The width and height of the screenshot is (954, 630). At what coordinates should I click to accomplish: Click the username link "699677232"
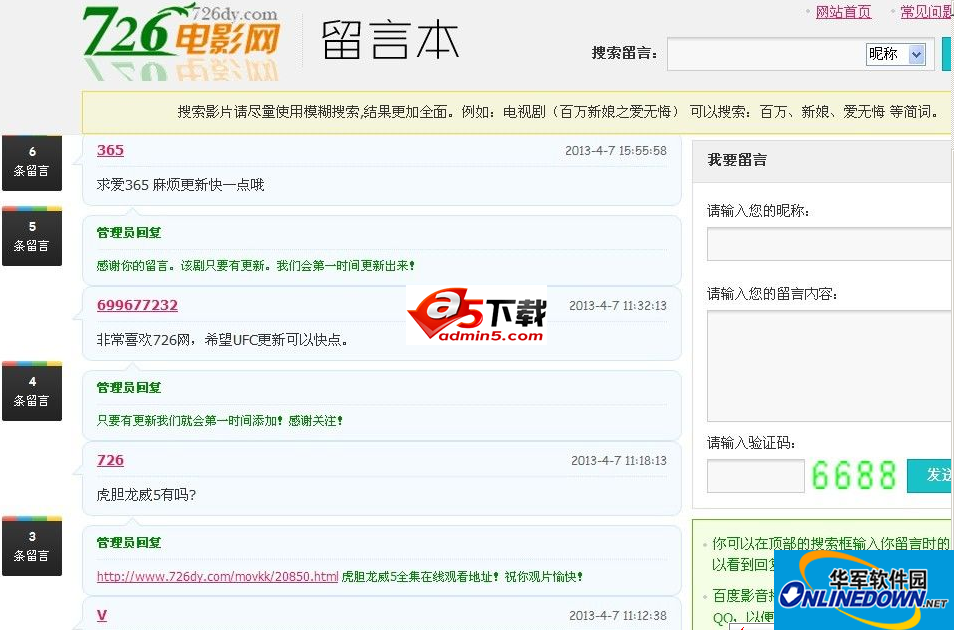tap(137, 305)
